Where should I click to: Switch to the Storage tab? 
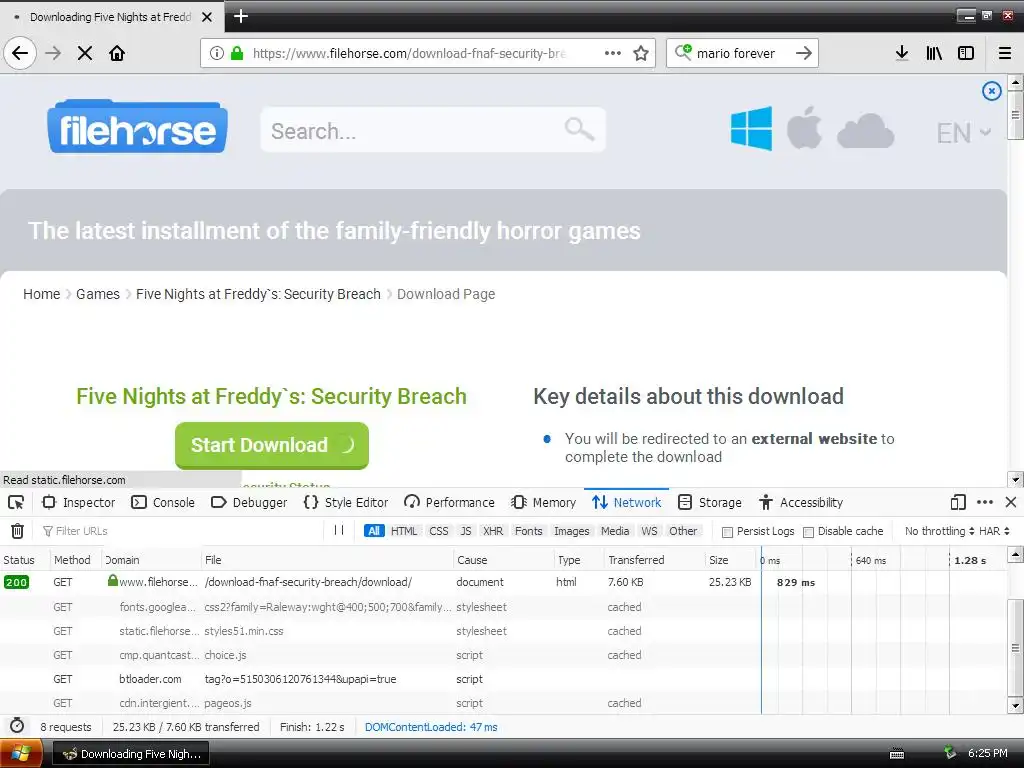pyautogui.click(x=710, y=502)
